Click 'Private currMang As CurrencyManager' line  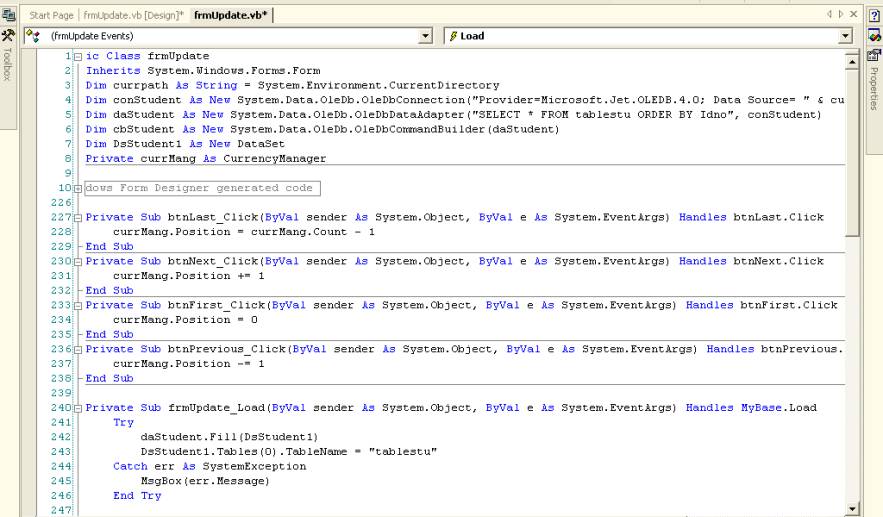[x=206, y=159]
